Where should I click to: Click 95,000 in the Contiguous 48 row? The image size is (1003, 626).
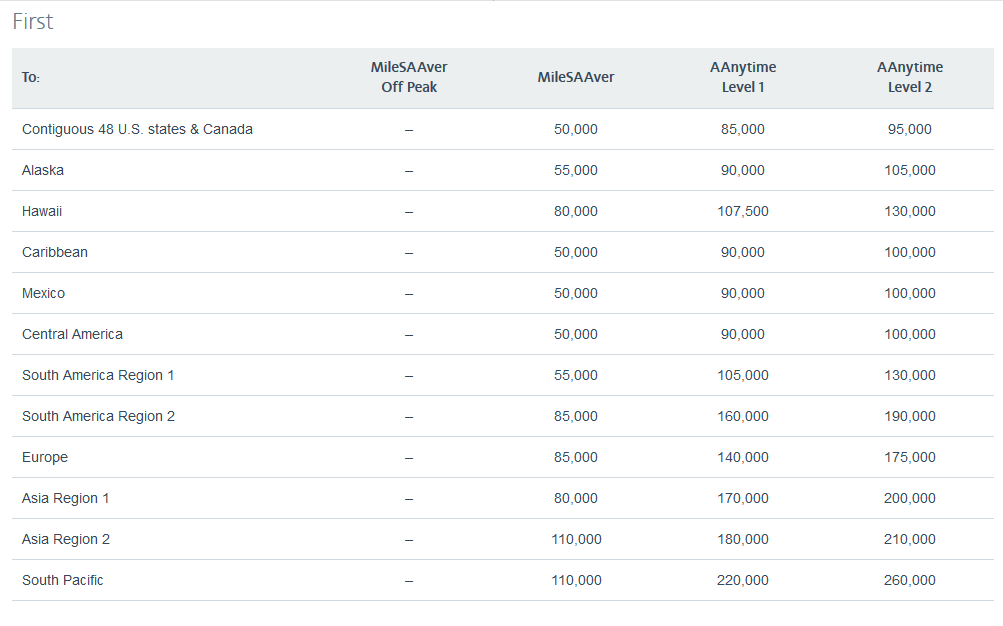[x=910, y=129]
